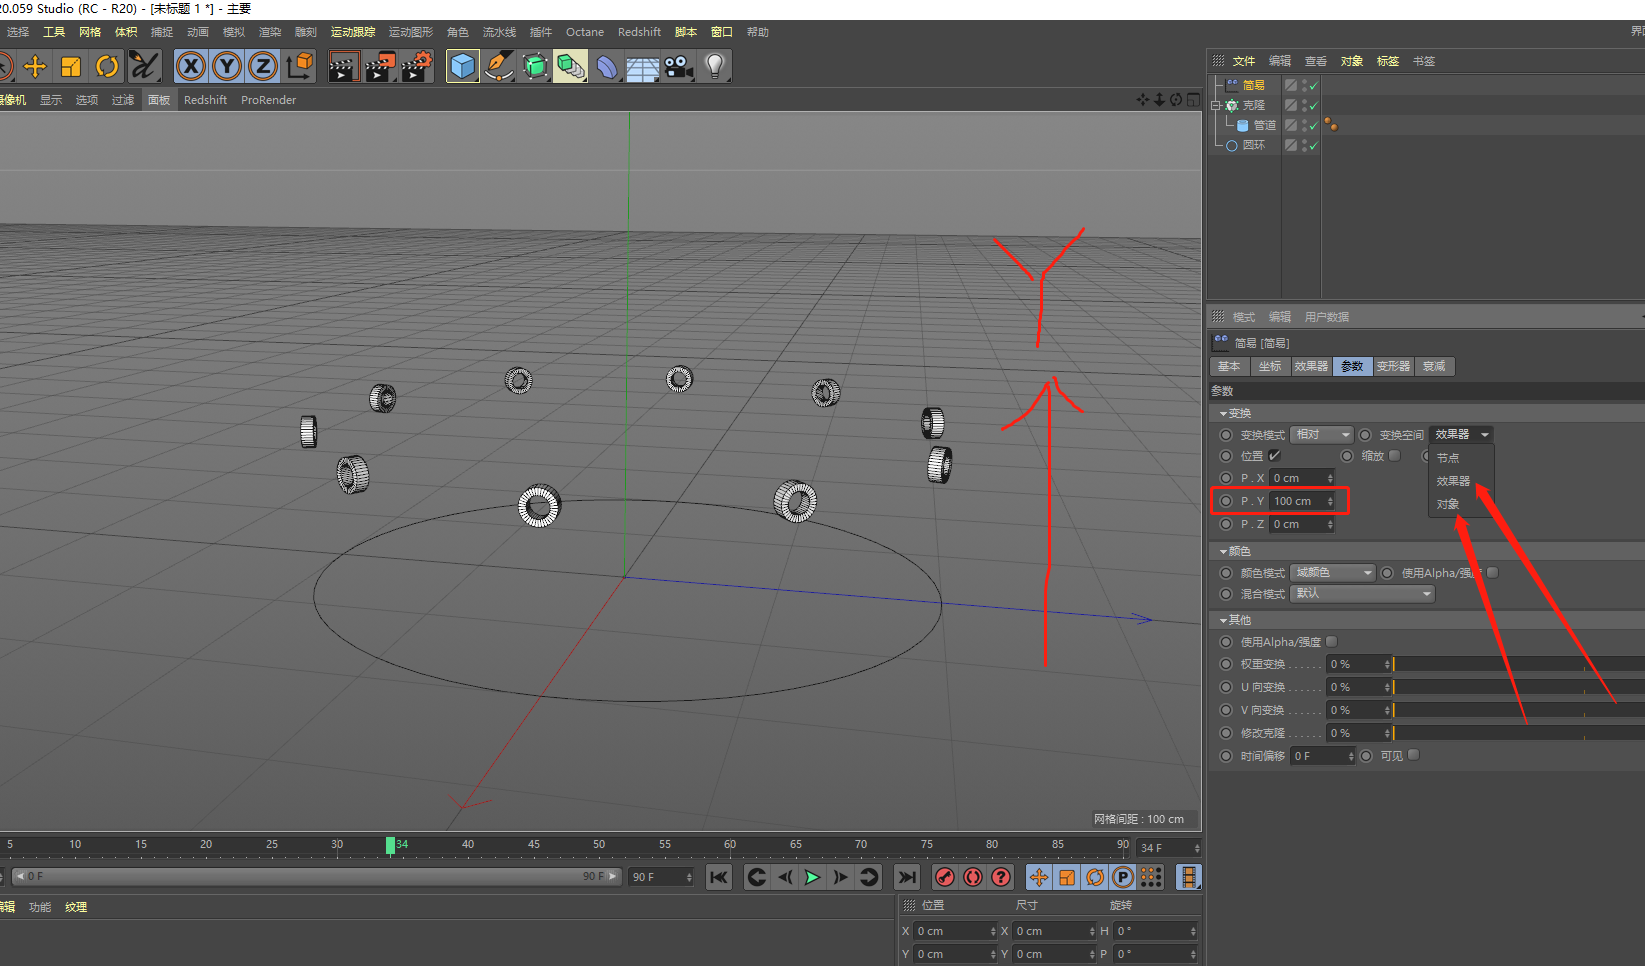Open the 变换模式 dropdown set to 相对
The height and width of the screenshot is (966, 1645).
[1321, 435]
